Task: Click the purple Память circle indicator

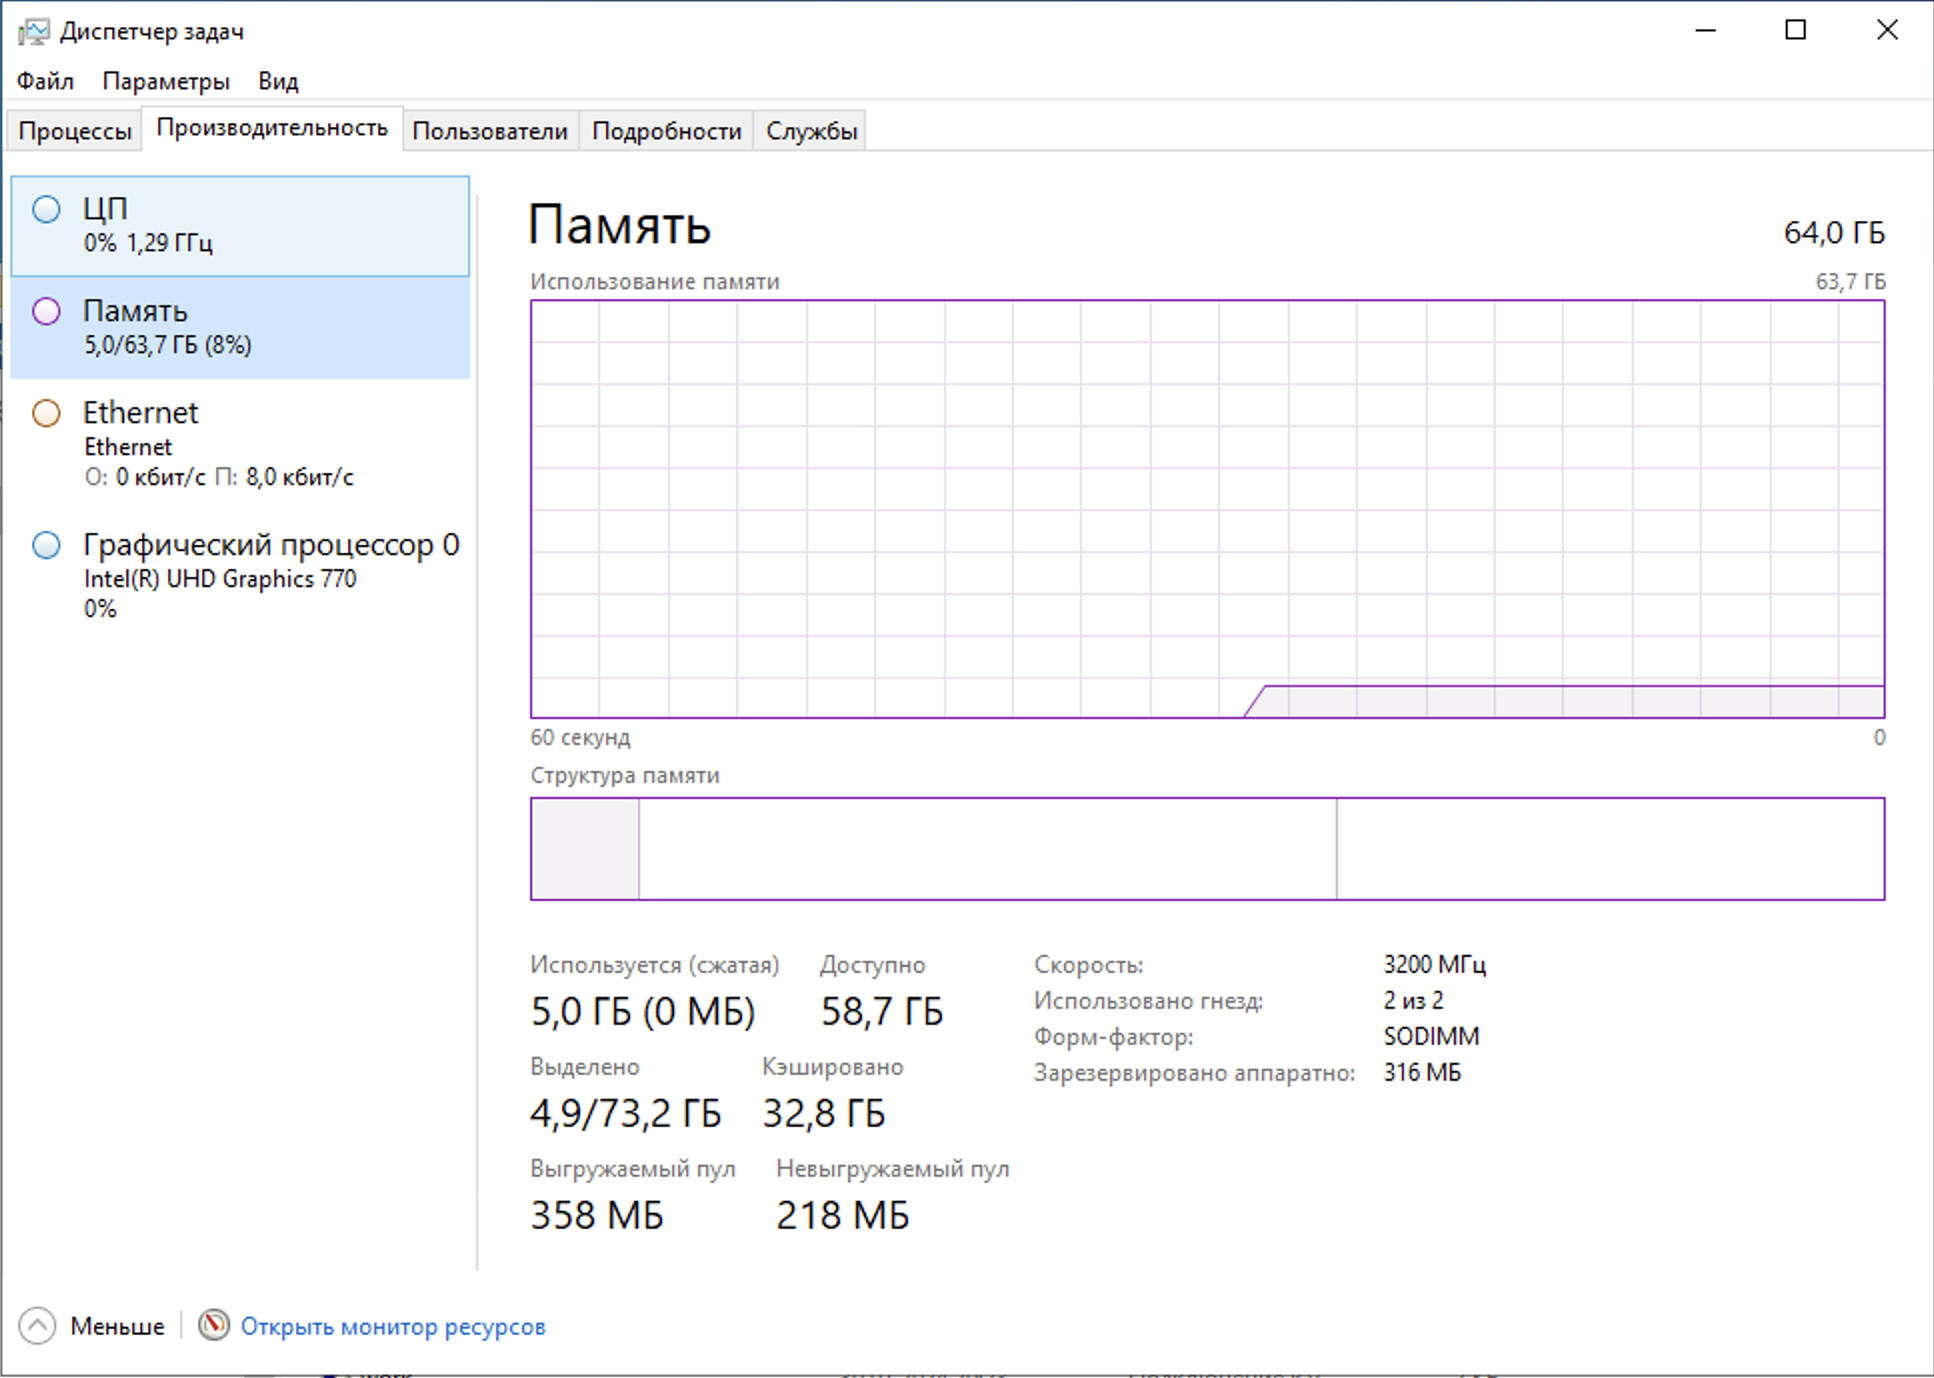Action: [46, 311]
